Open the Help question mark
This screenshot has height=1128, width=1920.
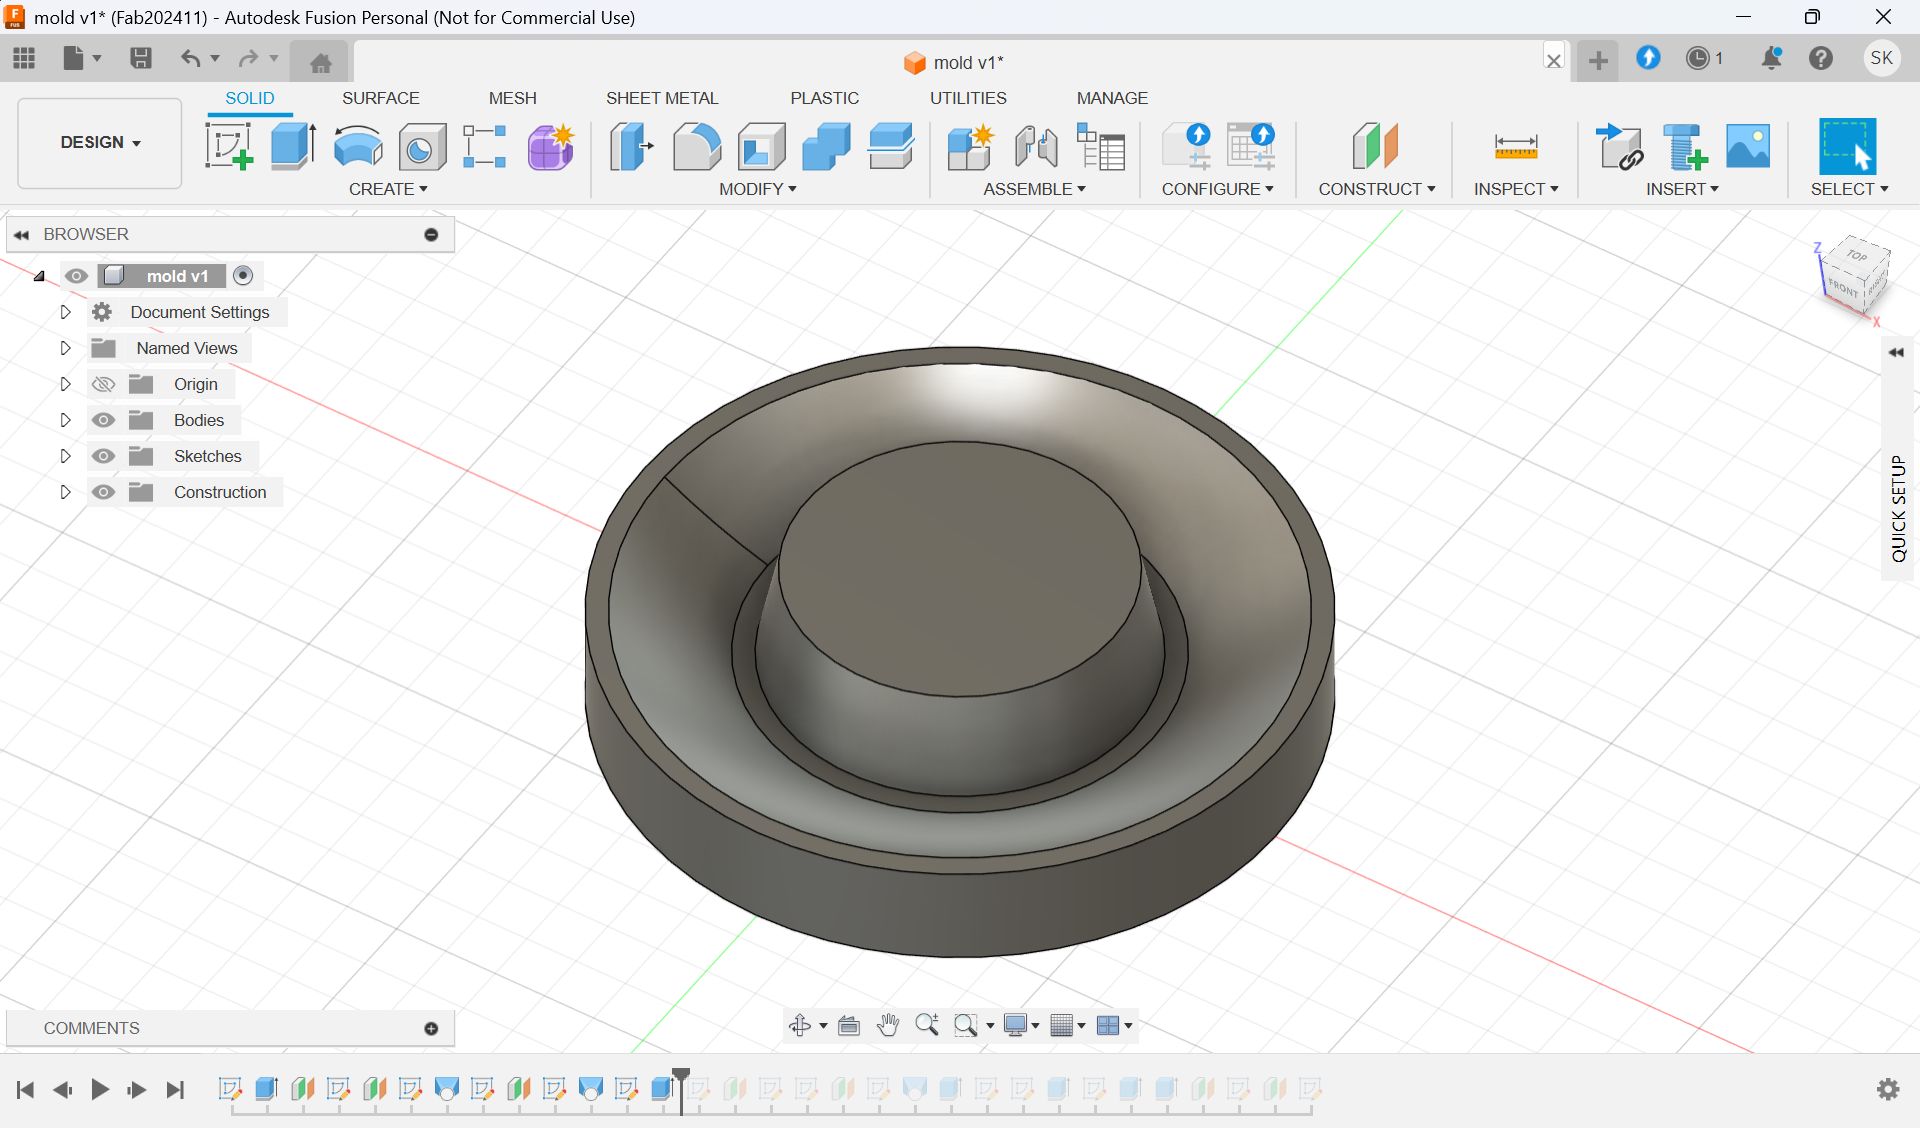pos(1821,58)
